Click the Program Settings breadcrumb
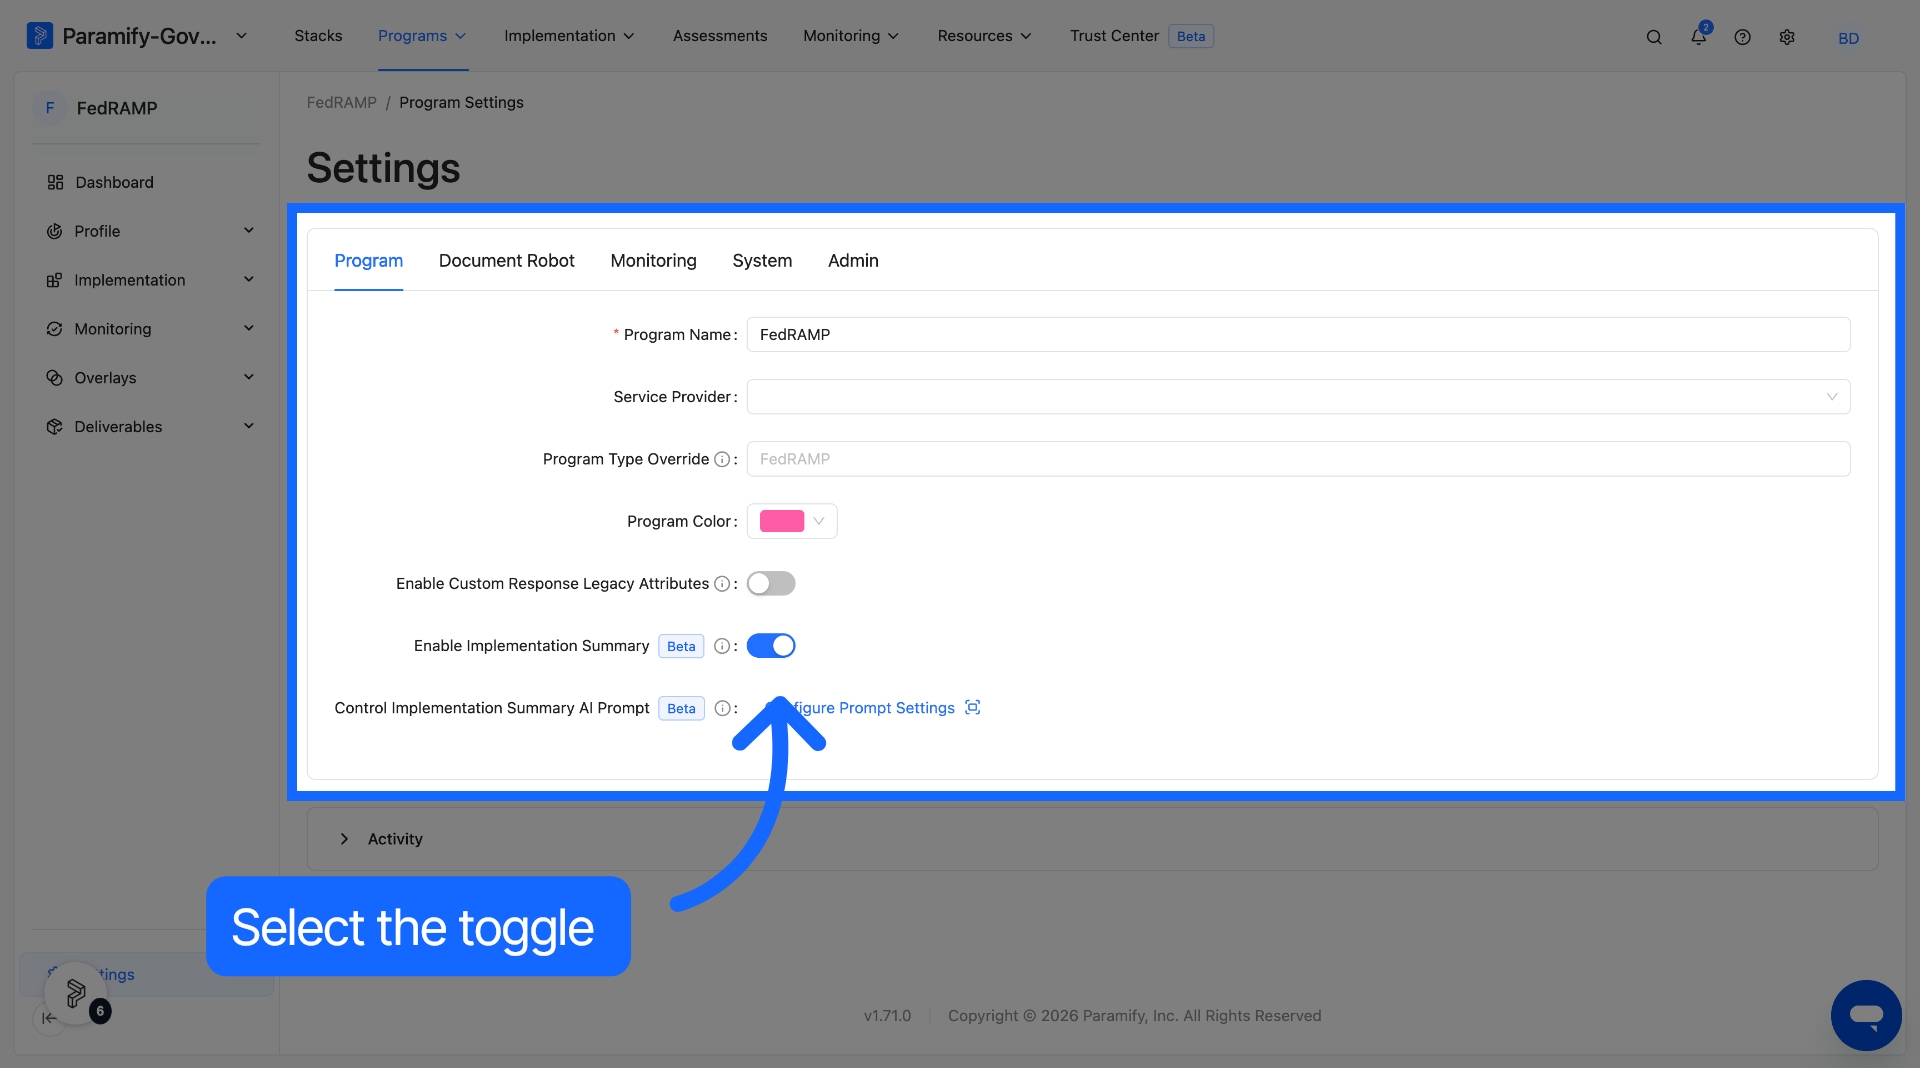 pyautogui.click(x=461, y=103)
